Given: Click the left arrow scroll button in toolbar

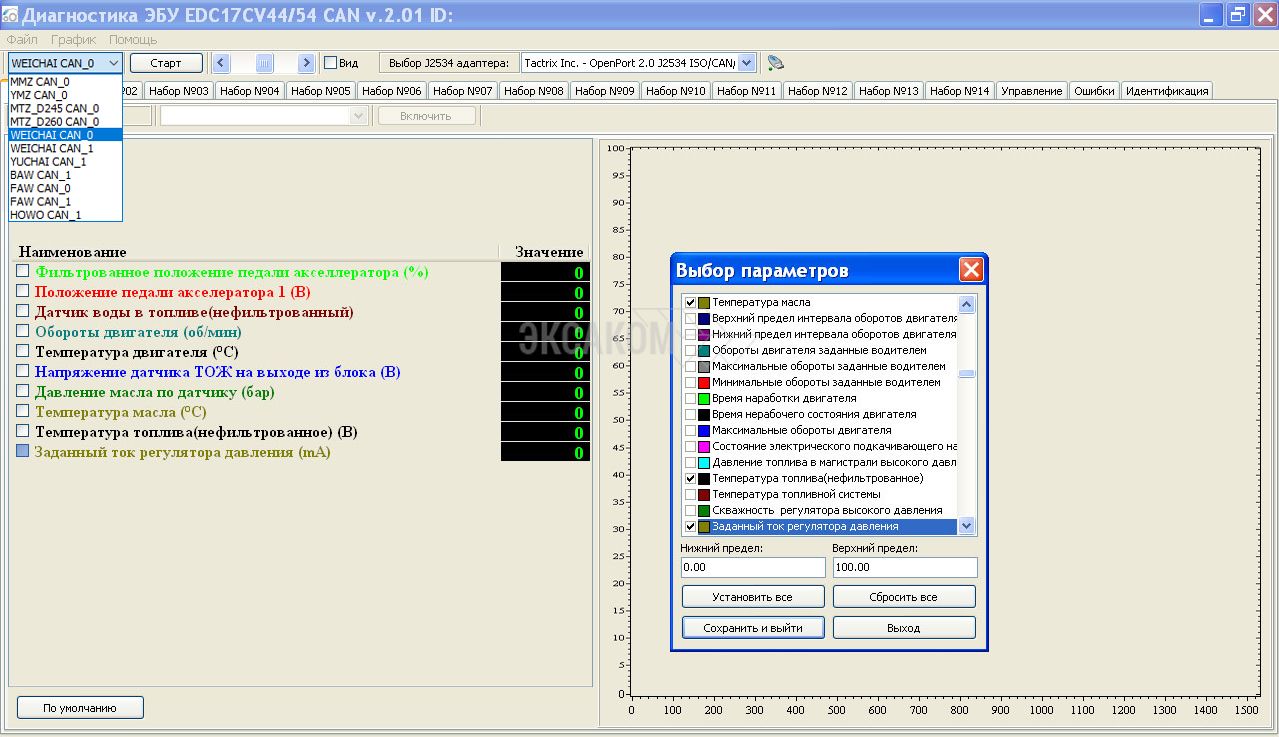Looking at the screenshot, I should coord(221,63).
